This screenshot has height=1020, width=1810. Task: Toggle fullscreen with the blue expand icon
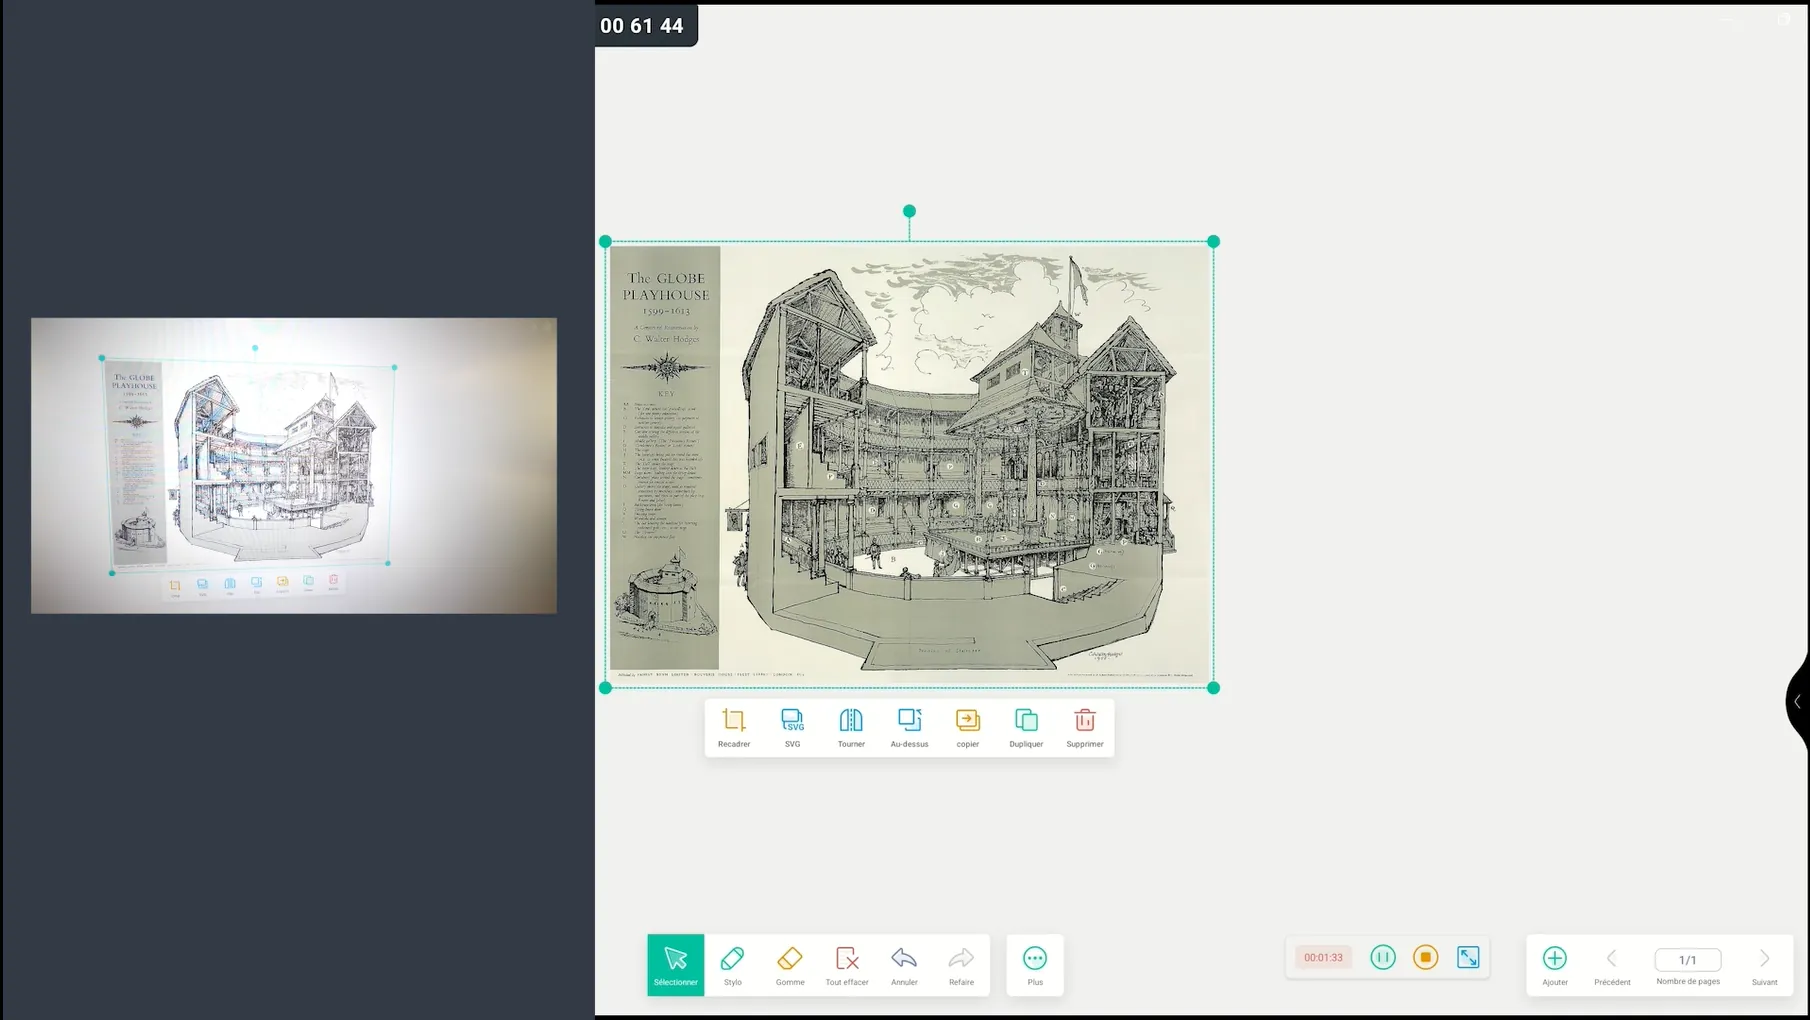pyautogui.click(x=1468, y=957)
